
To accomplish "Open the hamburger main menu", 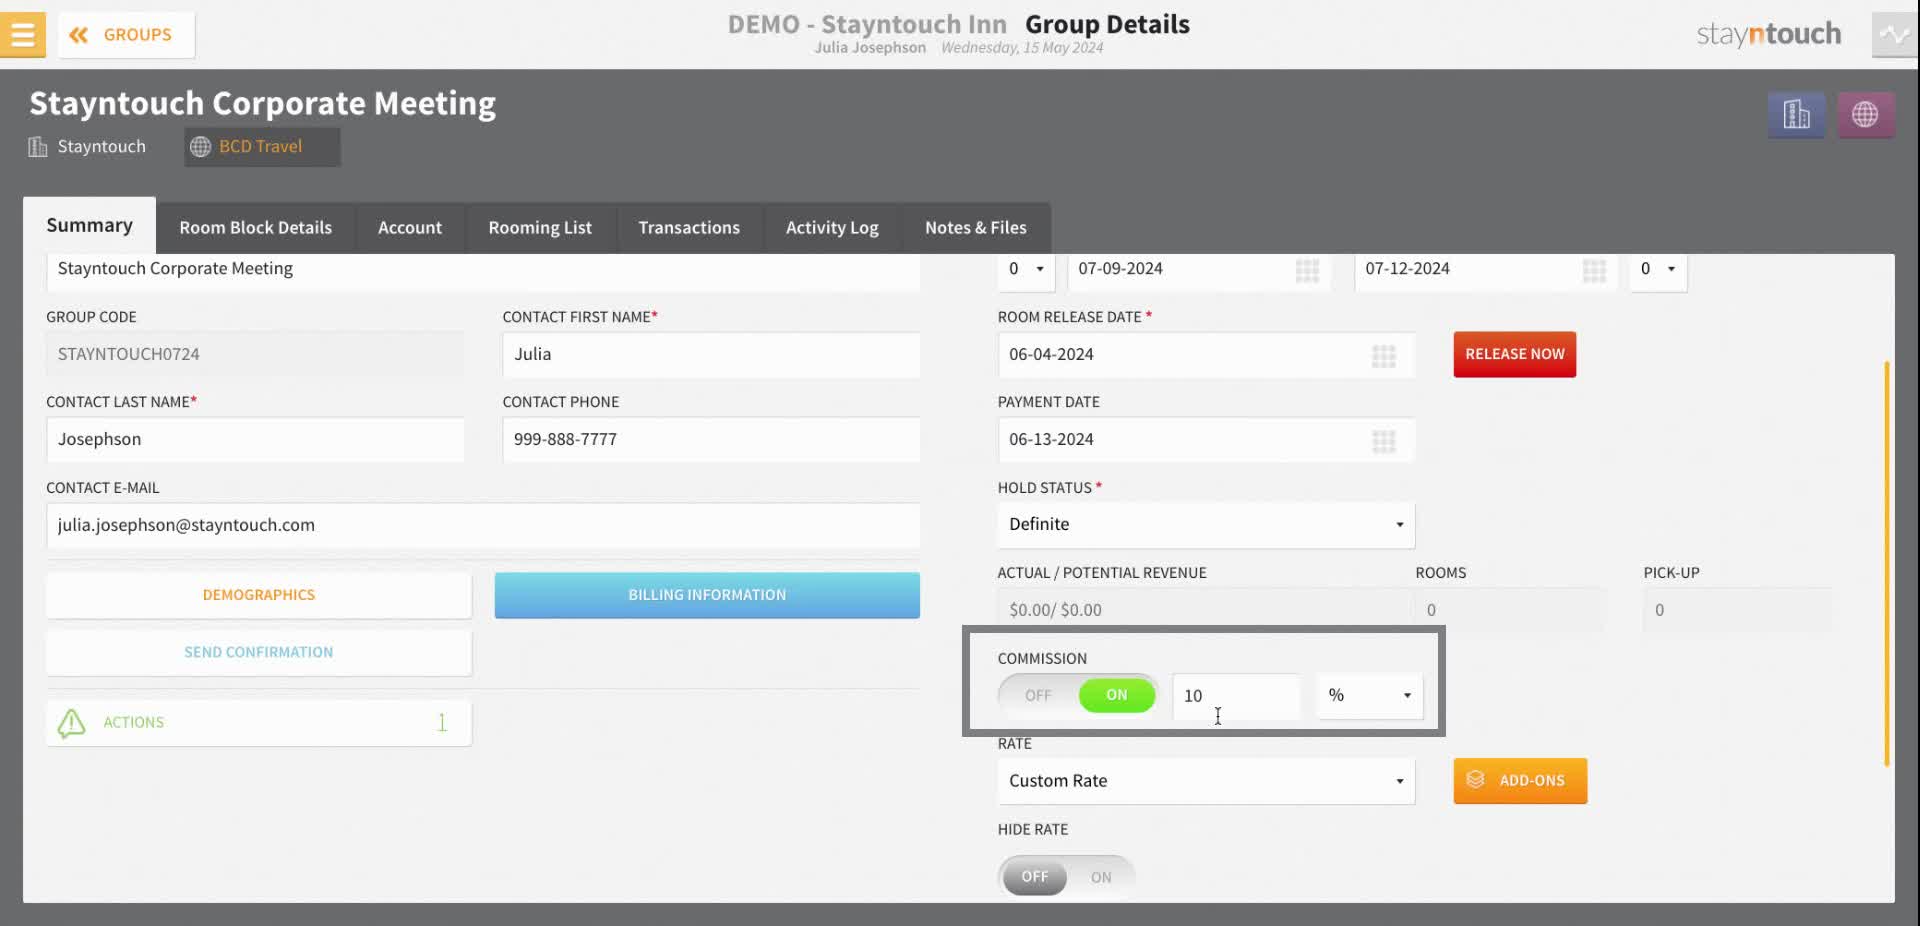I will coord(22,34).
